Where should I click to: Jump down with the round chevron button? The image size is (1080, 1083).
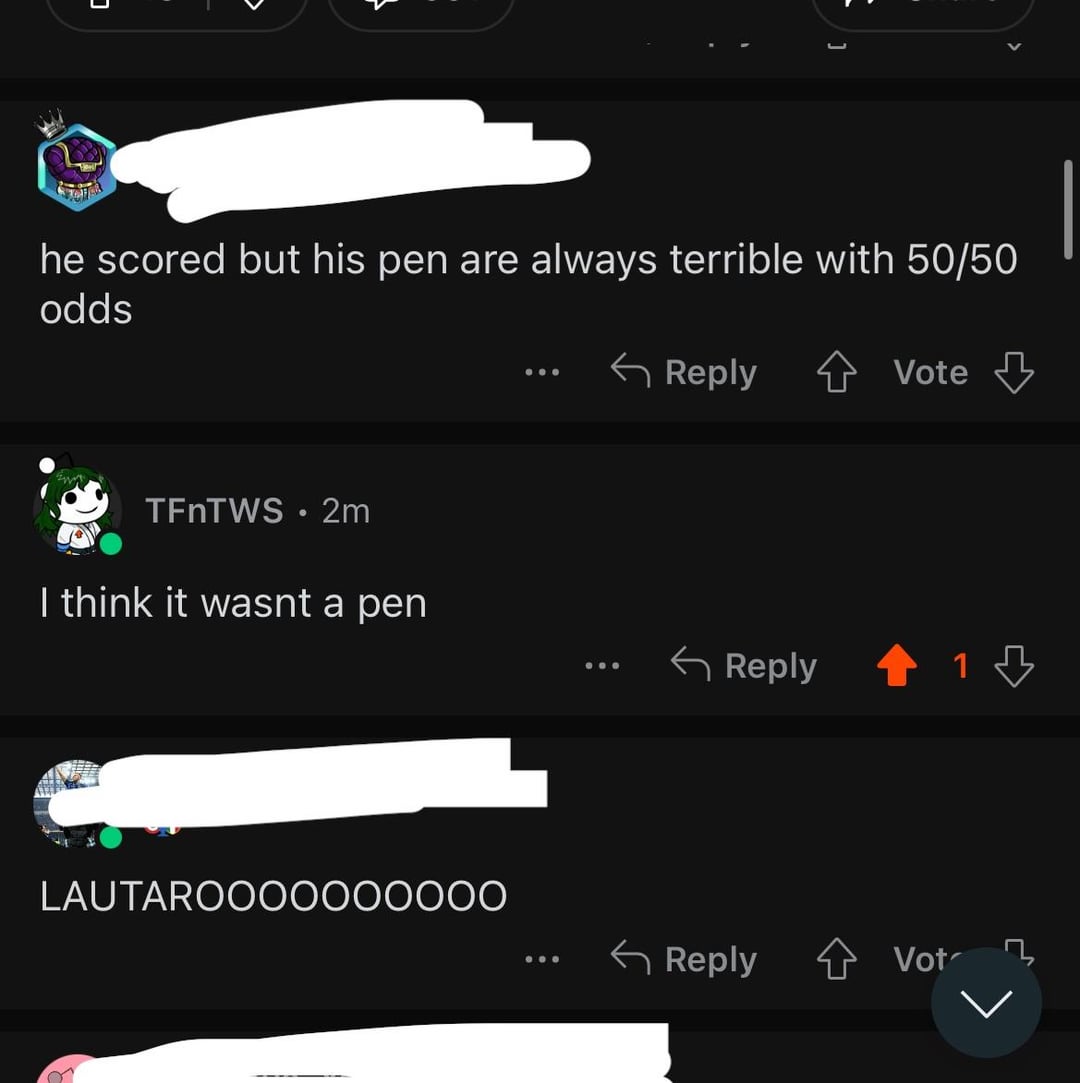[x=986, y=1003]
